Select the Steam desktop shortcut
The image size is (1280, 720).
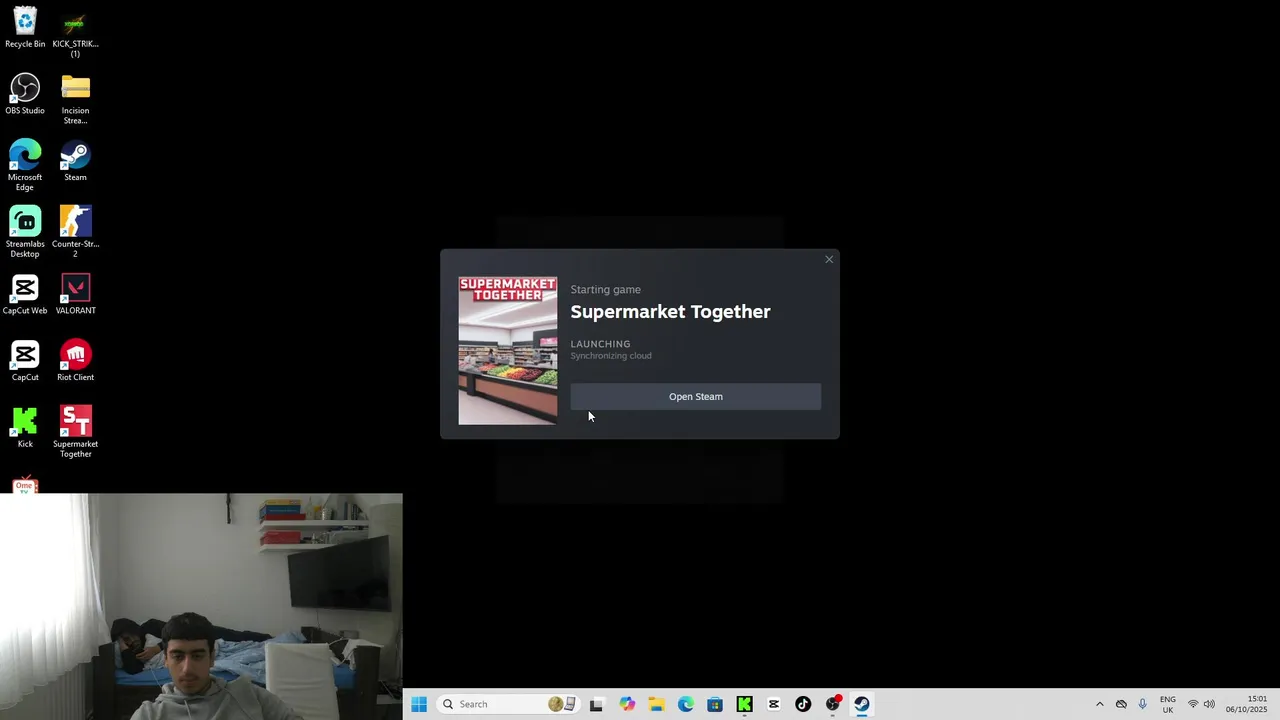click(x=75, y=161)
